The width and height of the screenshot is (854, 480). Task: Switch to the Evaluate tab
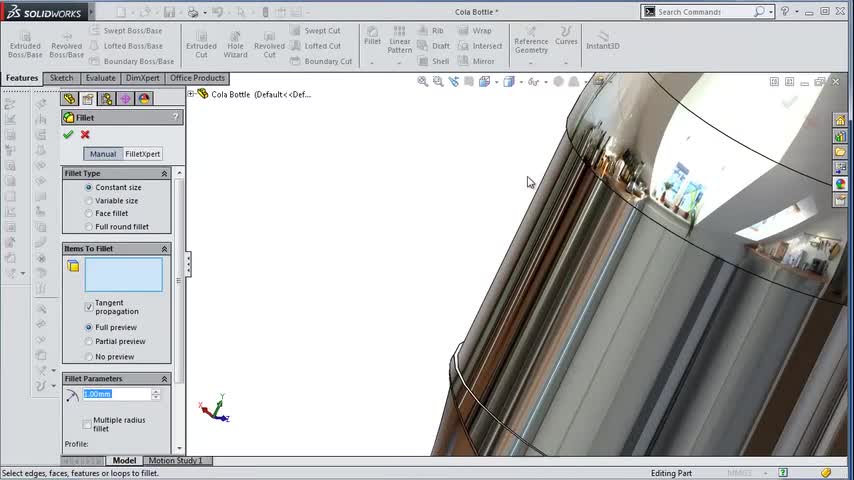pyautogui.click(x=101, y=78)
